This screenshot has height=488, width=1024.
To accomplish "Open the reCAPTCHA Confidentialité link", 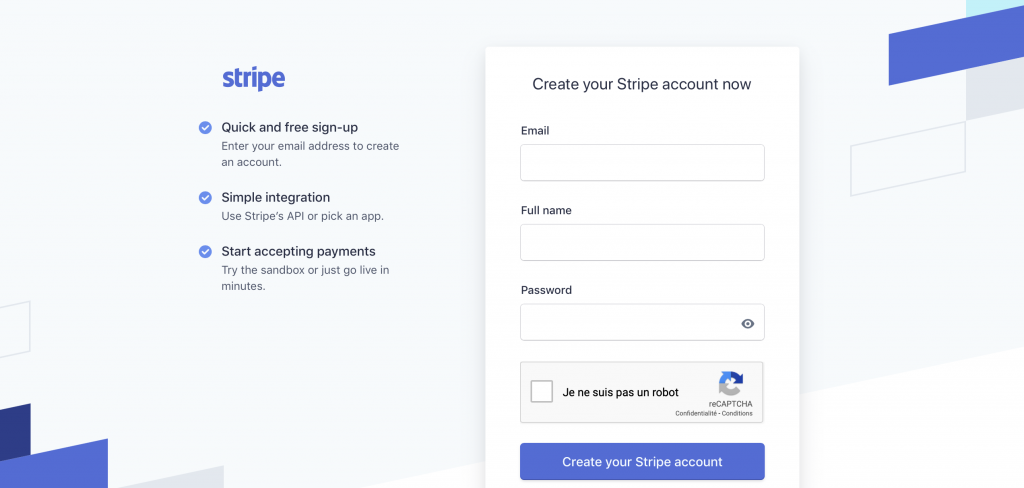I will [696, 414].
